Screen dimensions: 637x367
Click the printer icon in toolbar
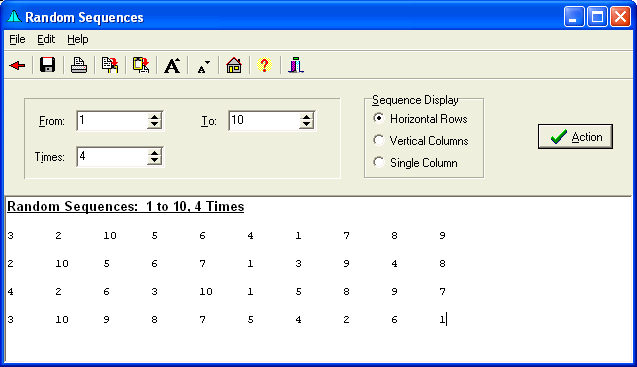pos(79,65)
